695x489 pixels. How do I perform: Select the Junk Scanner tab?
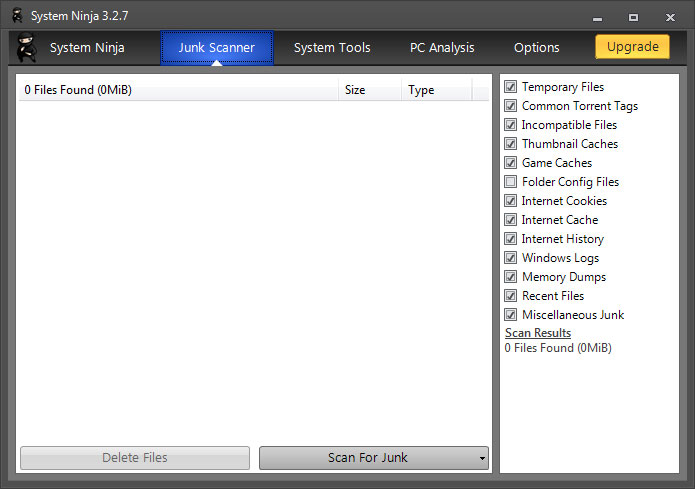tap(217, 47)
